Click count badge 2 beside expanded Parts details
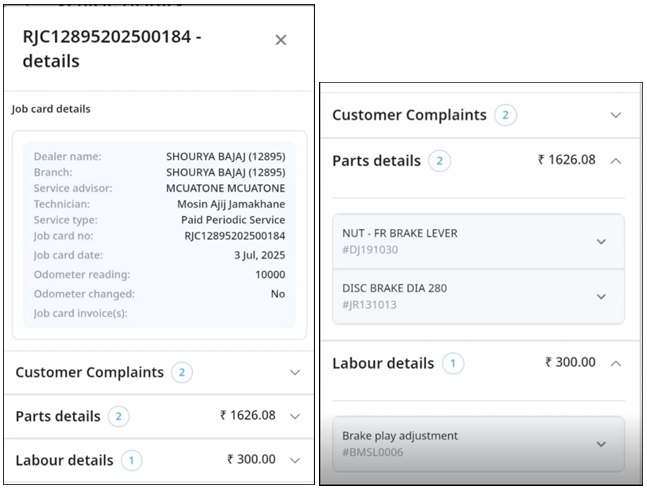This screenshot has width=647, height=490. 439,160
